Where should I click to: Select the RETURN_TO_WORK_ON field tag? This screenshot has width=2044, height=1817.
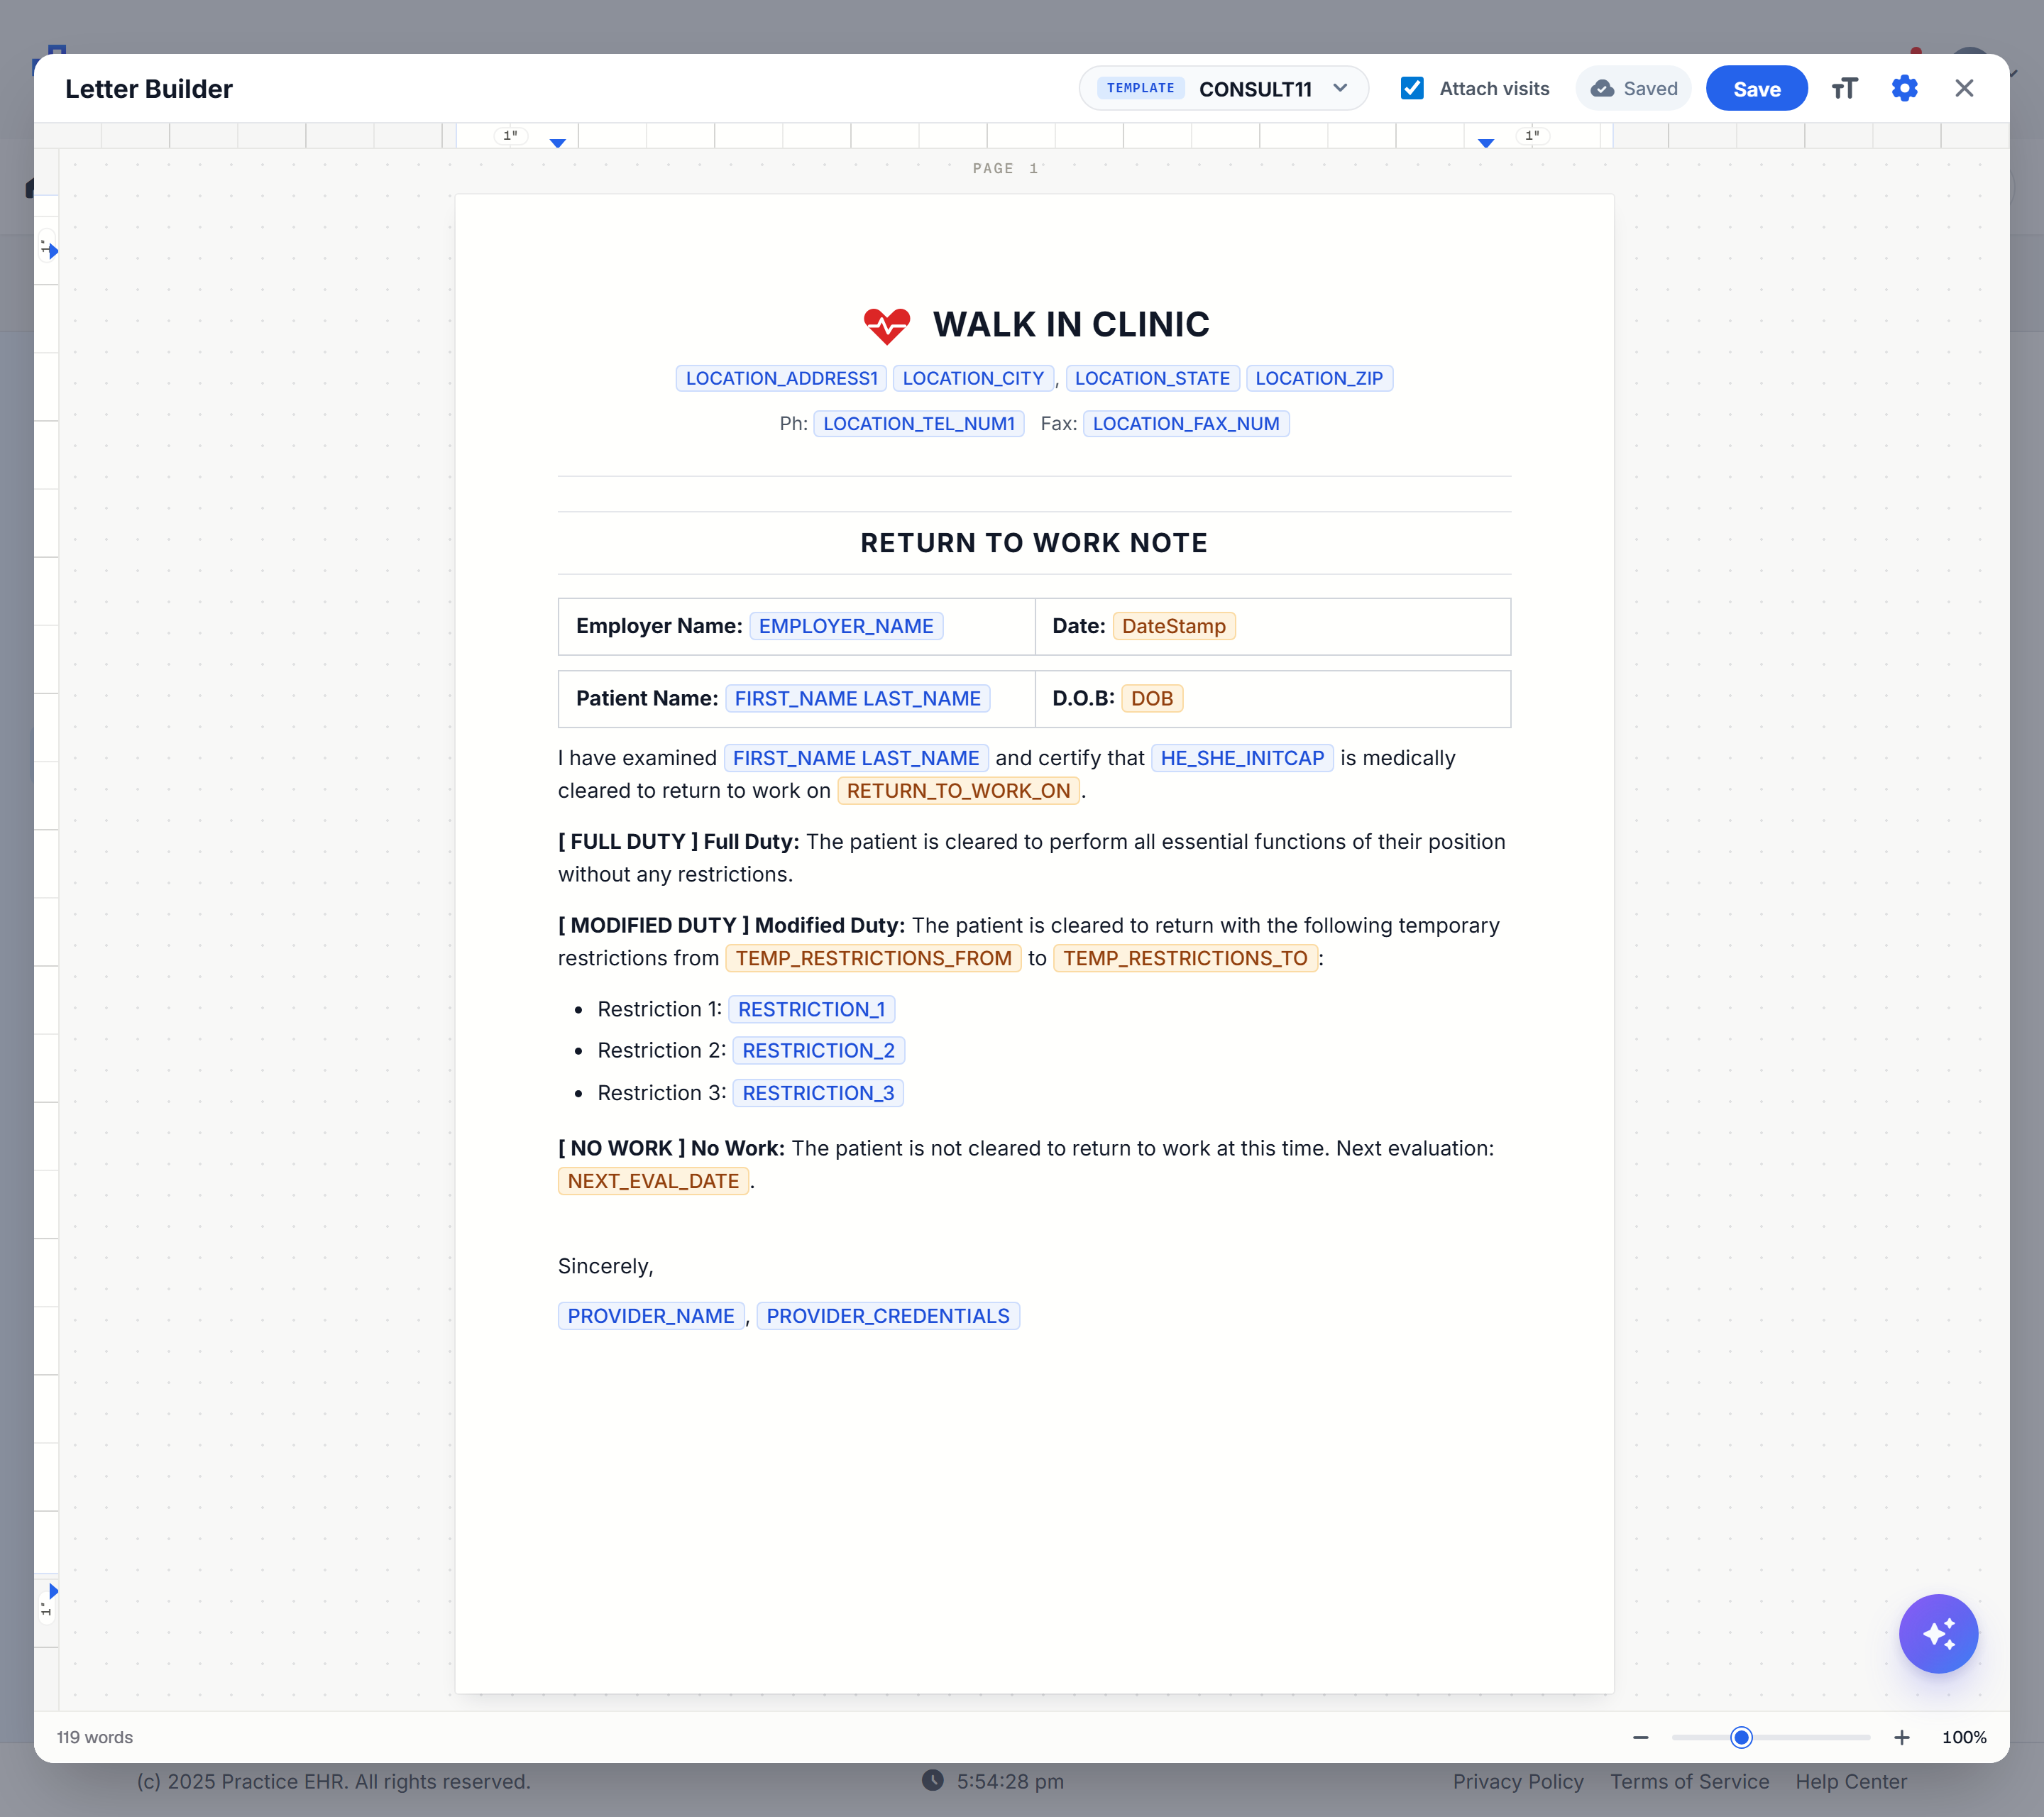(958, 791)
